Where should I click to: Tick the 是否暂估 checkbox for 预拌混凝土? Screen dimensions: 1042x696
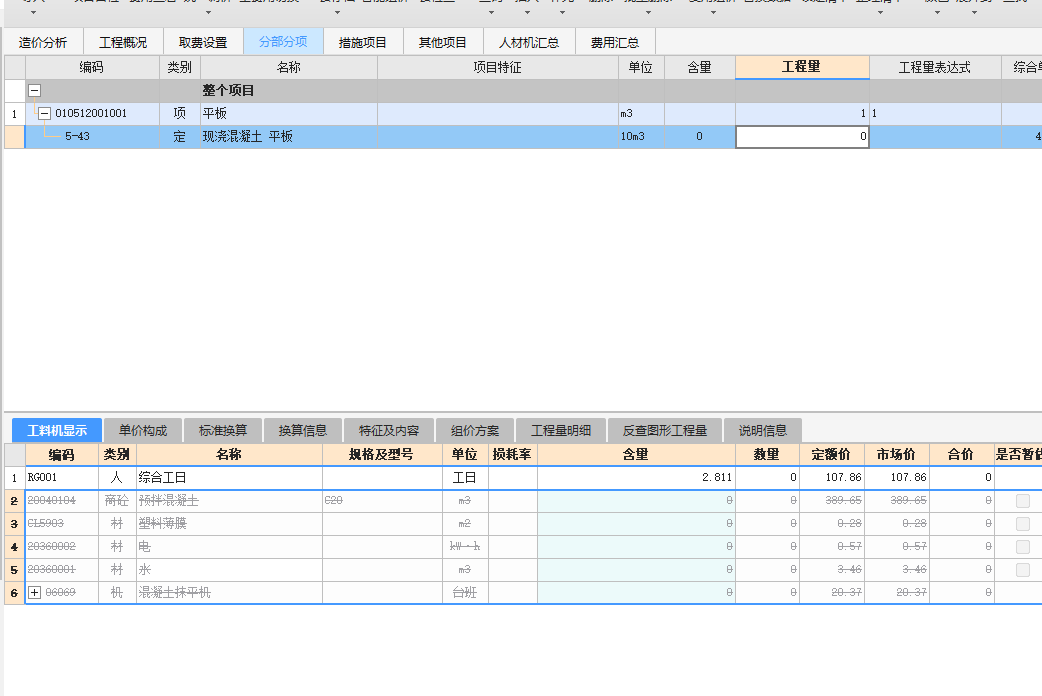[x=1023, y=501]
